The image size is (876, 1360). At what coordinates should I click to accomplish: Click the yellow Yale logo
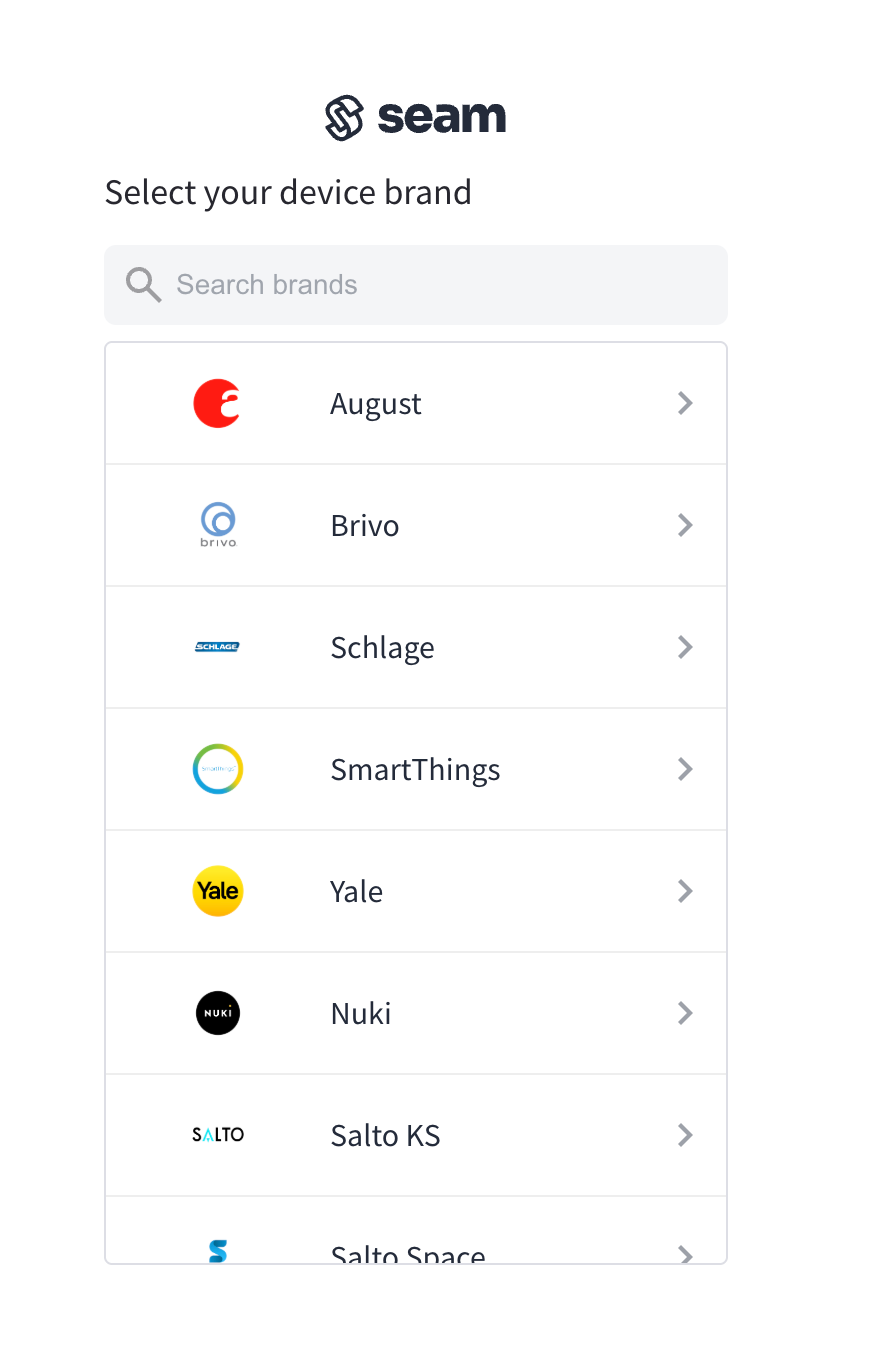click(x=217, y=891)
